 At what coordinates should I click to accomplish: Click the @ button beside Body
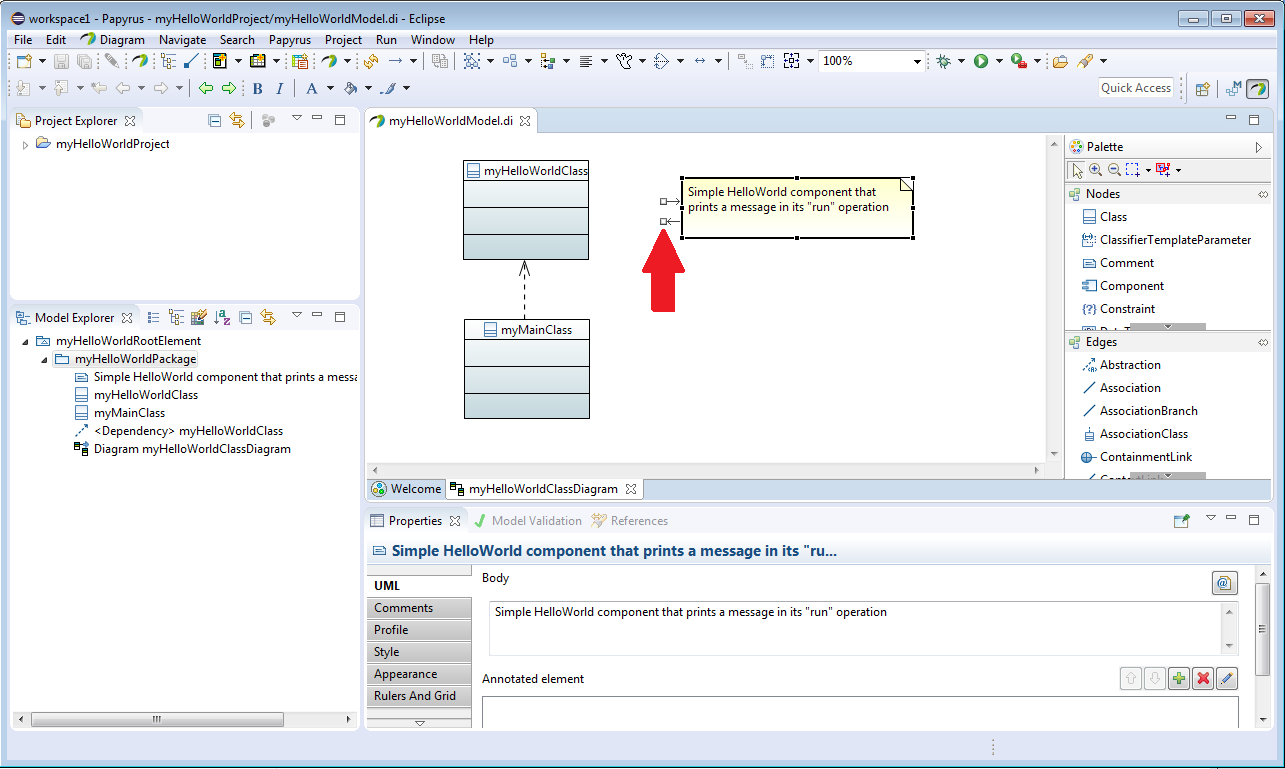[x=1225, y=583]
